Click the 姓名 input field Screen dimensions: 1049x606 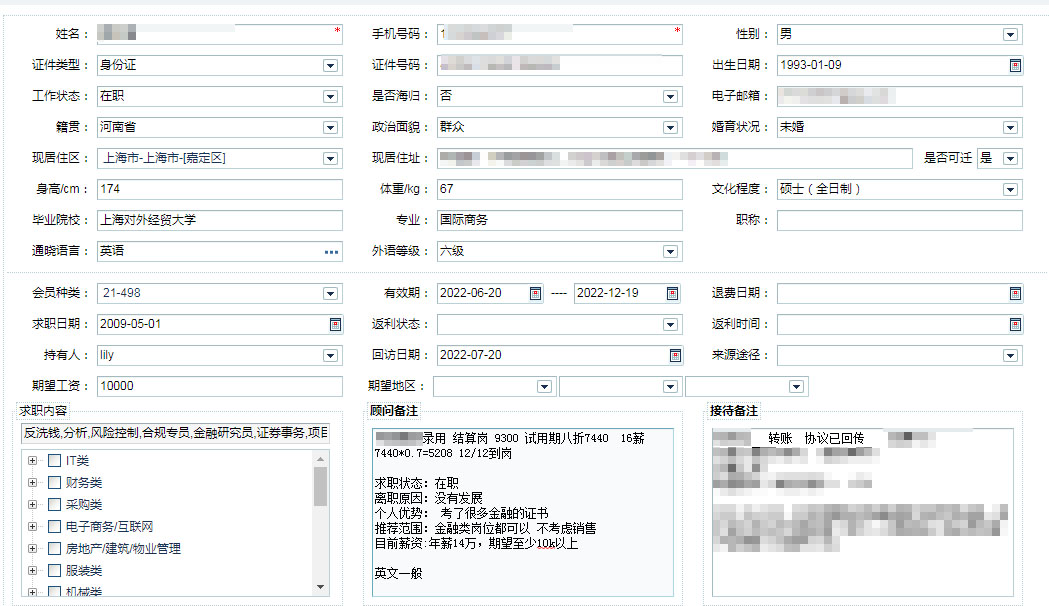pos(219,34)
